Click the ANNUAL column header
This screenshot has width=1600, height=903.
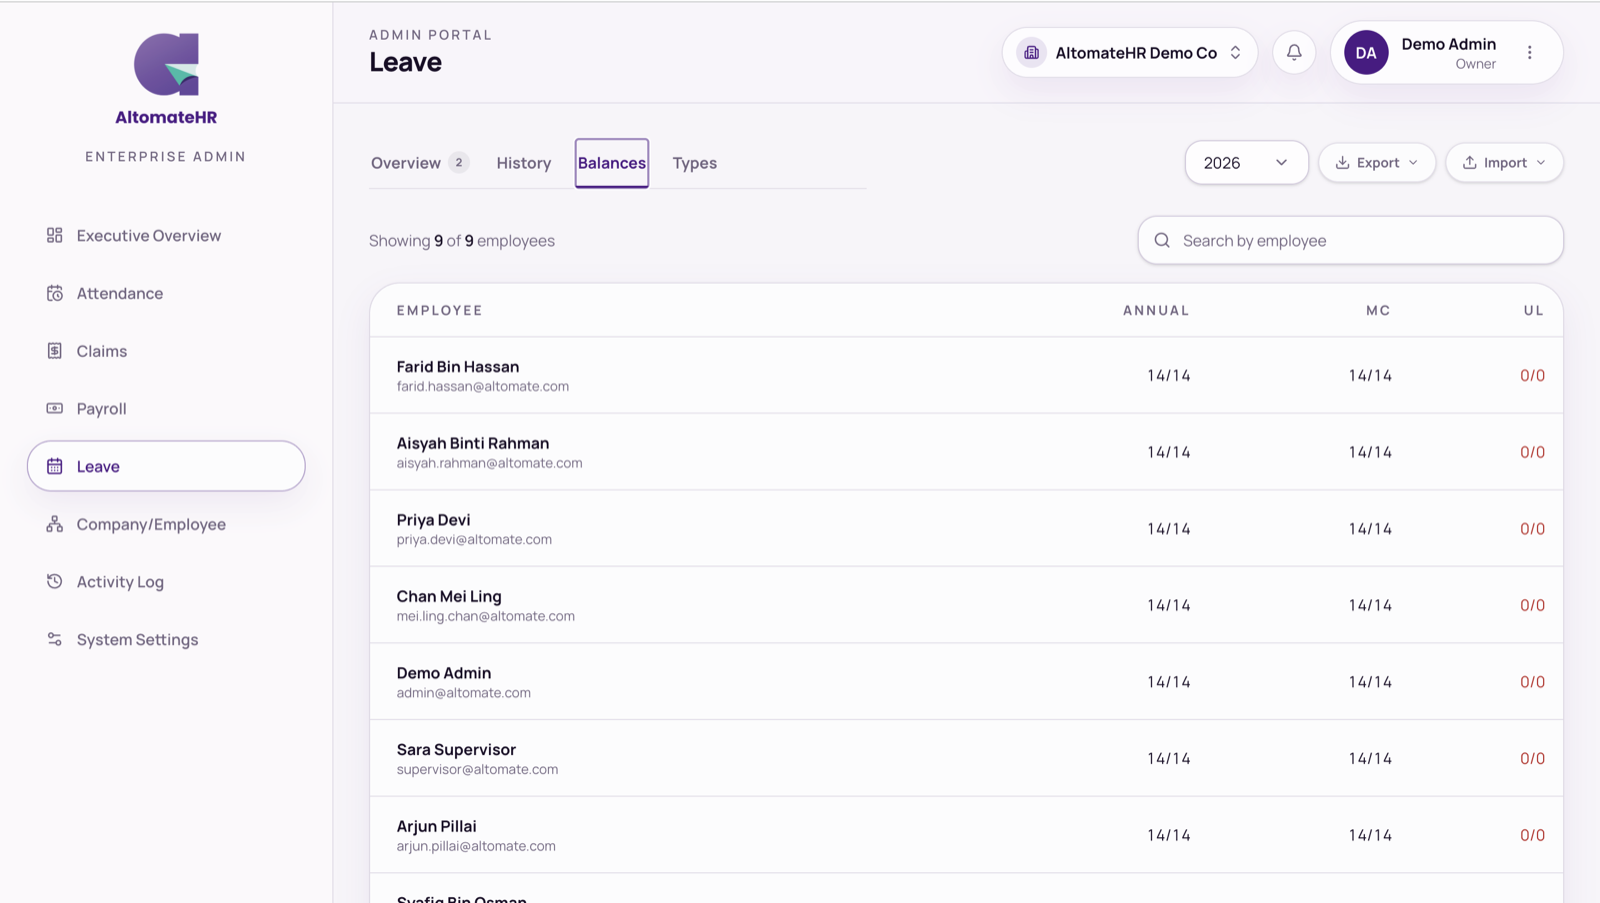pos(1156,310)
